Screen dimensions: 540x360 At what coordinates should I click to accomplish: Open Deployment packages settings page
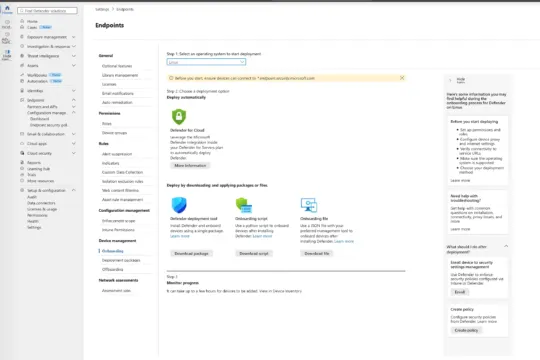(x=121, y=260)
